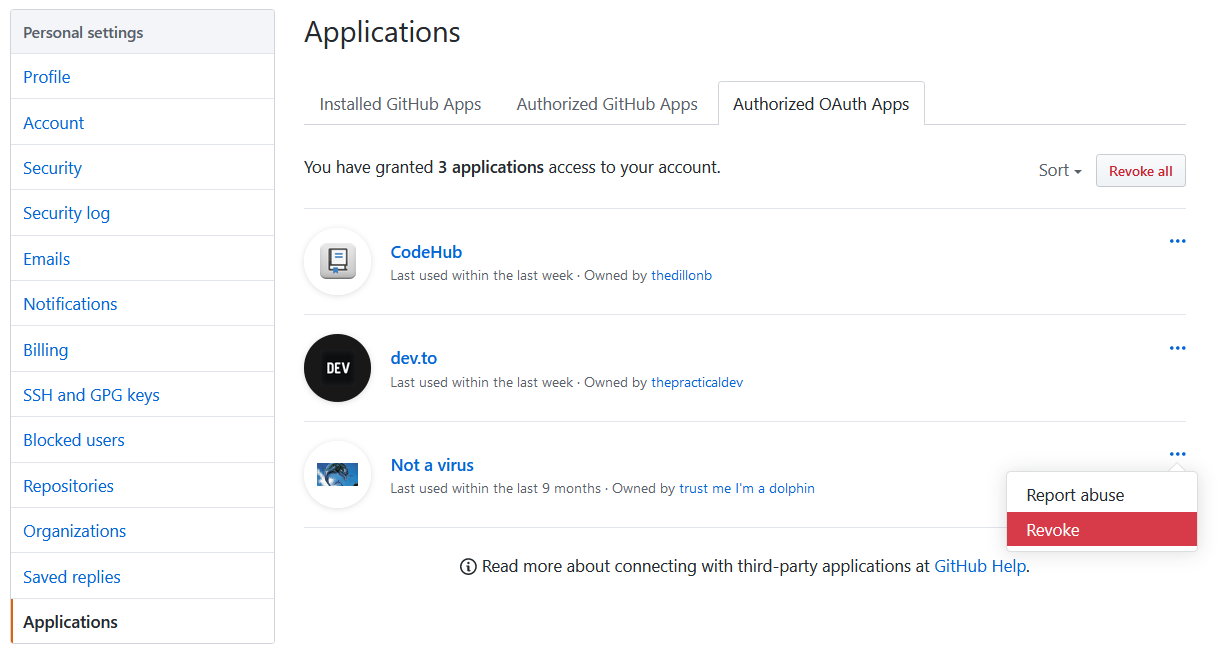The height and width of the screenshot is (656, 1231).
Task: Select Report abuse in the context menu
Action: 1076,494
